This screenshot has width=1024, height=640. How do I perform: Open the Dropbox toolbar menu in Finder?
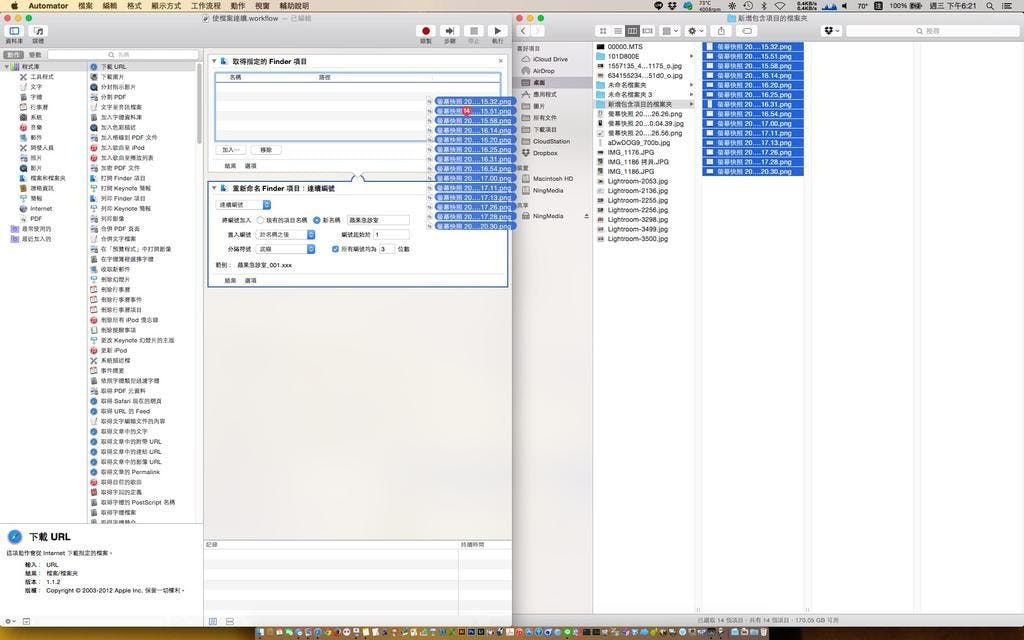pos(831,31)
